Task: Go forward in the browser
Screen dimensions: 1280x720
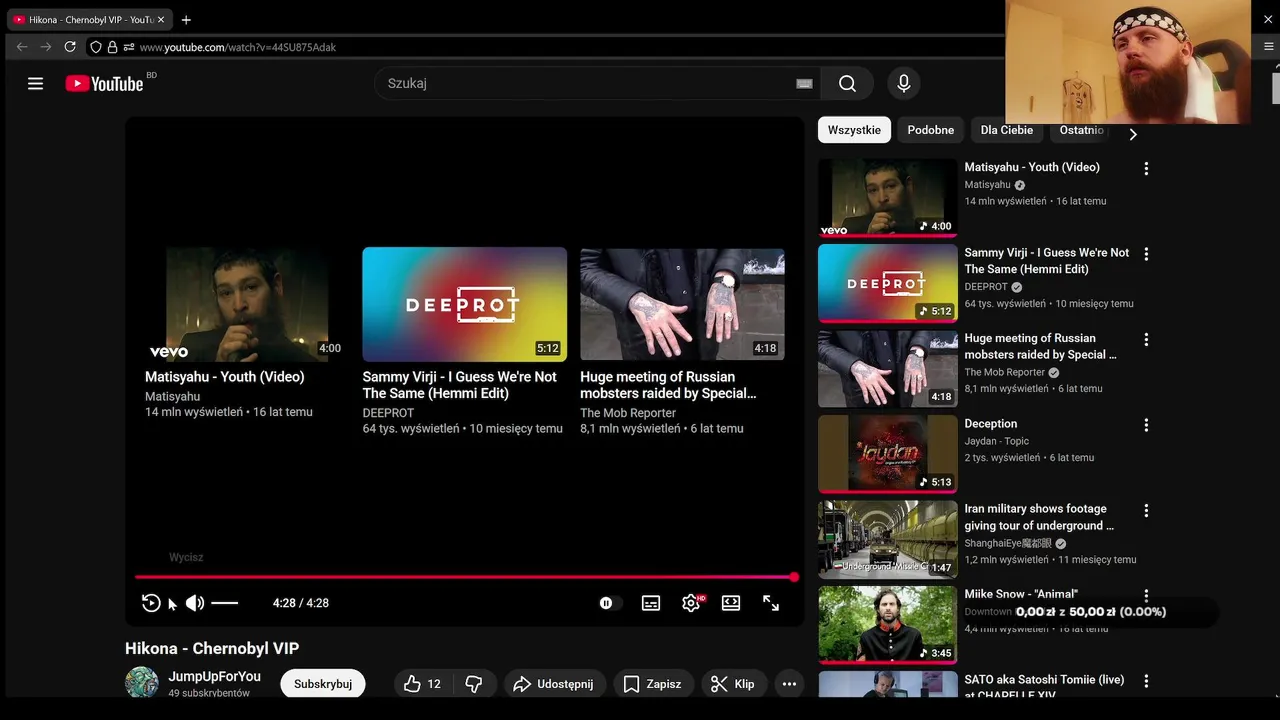Action: pyautogui.click(x=46, y=47)
